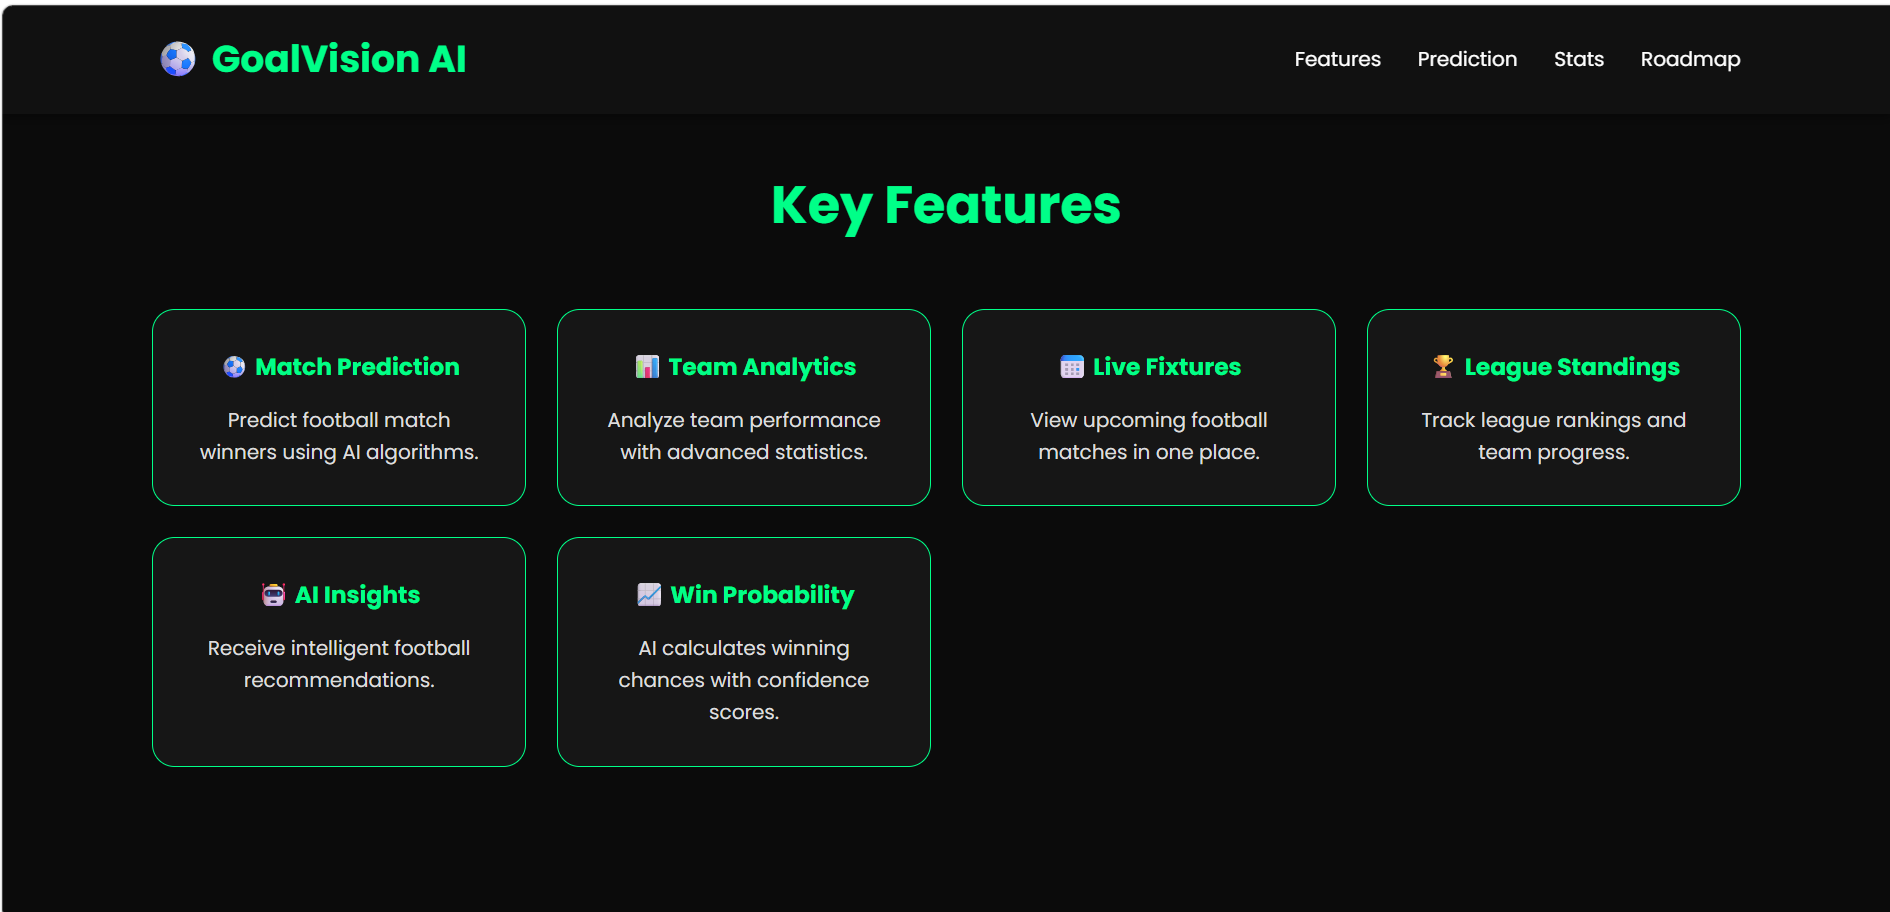Select the Team Analytics card heading
This screenshot has height=912, width=1890.
pyautogui.click(x=762, y=367)
